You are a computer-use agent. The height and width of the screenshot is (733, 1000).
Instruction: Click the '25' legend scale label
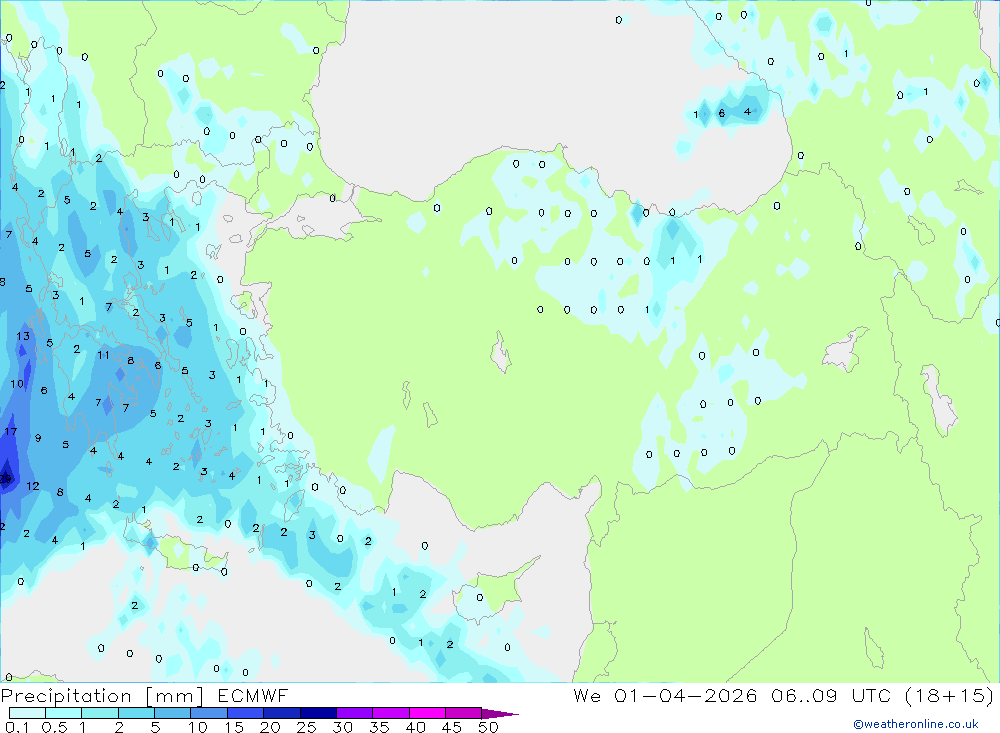coord(306,727)
